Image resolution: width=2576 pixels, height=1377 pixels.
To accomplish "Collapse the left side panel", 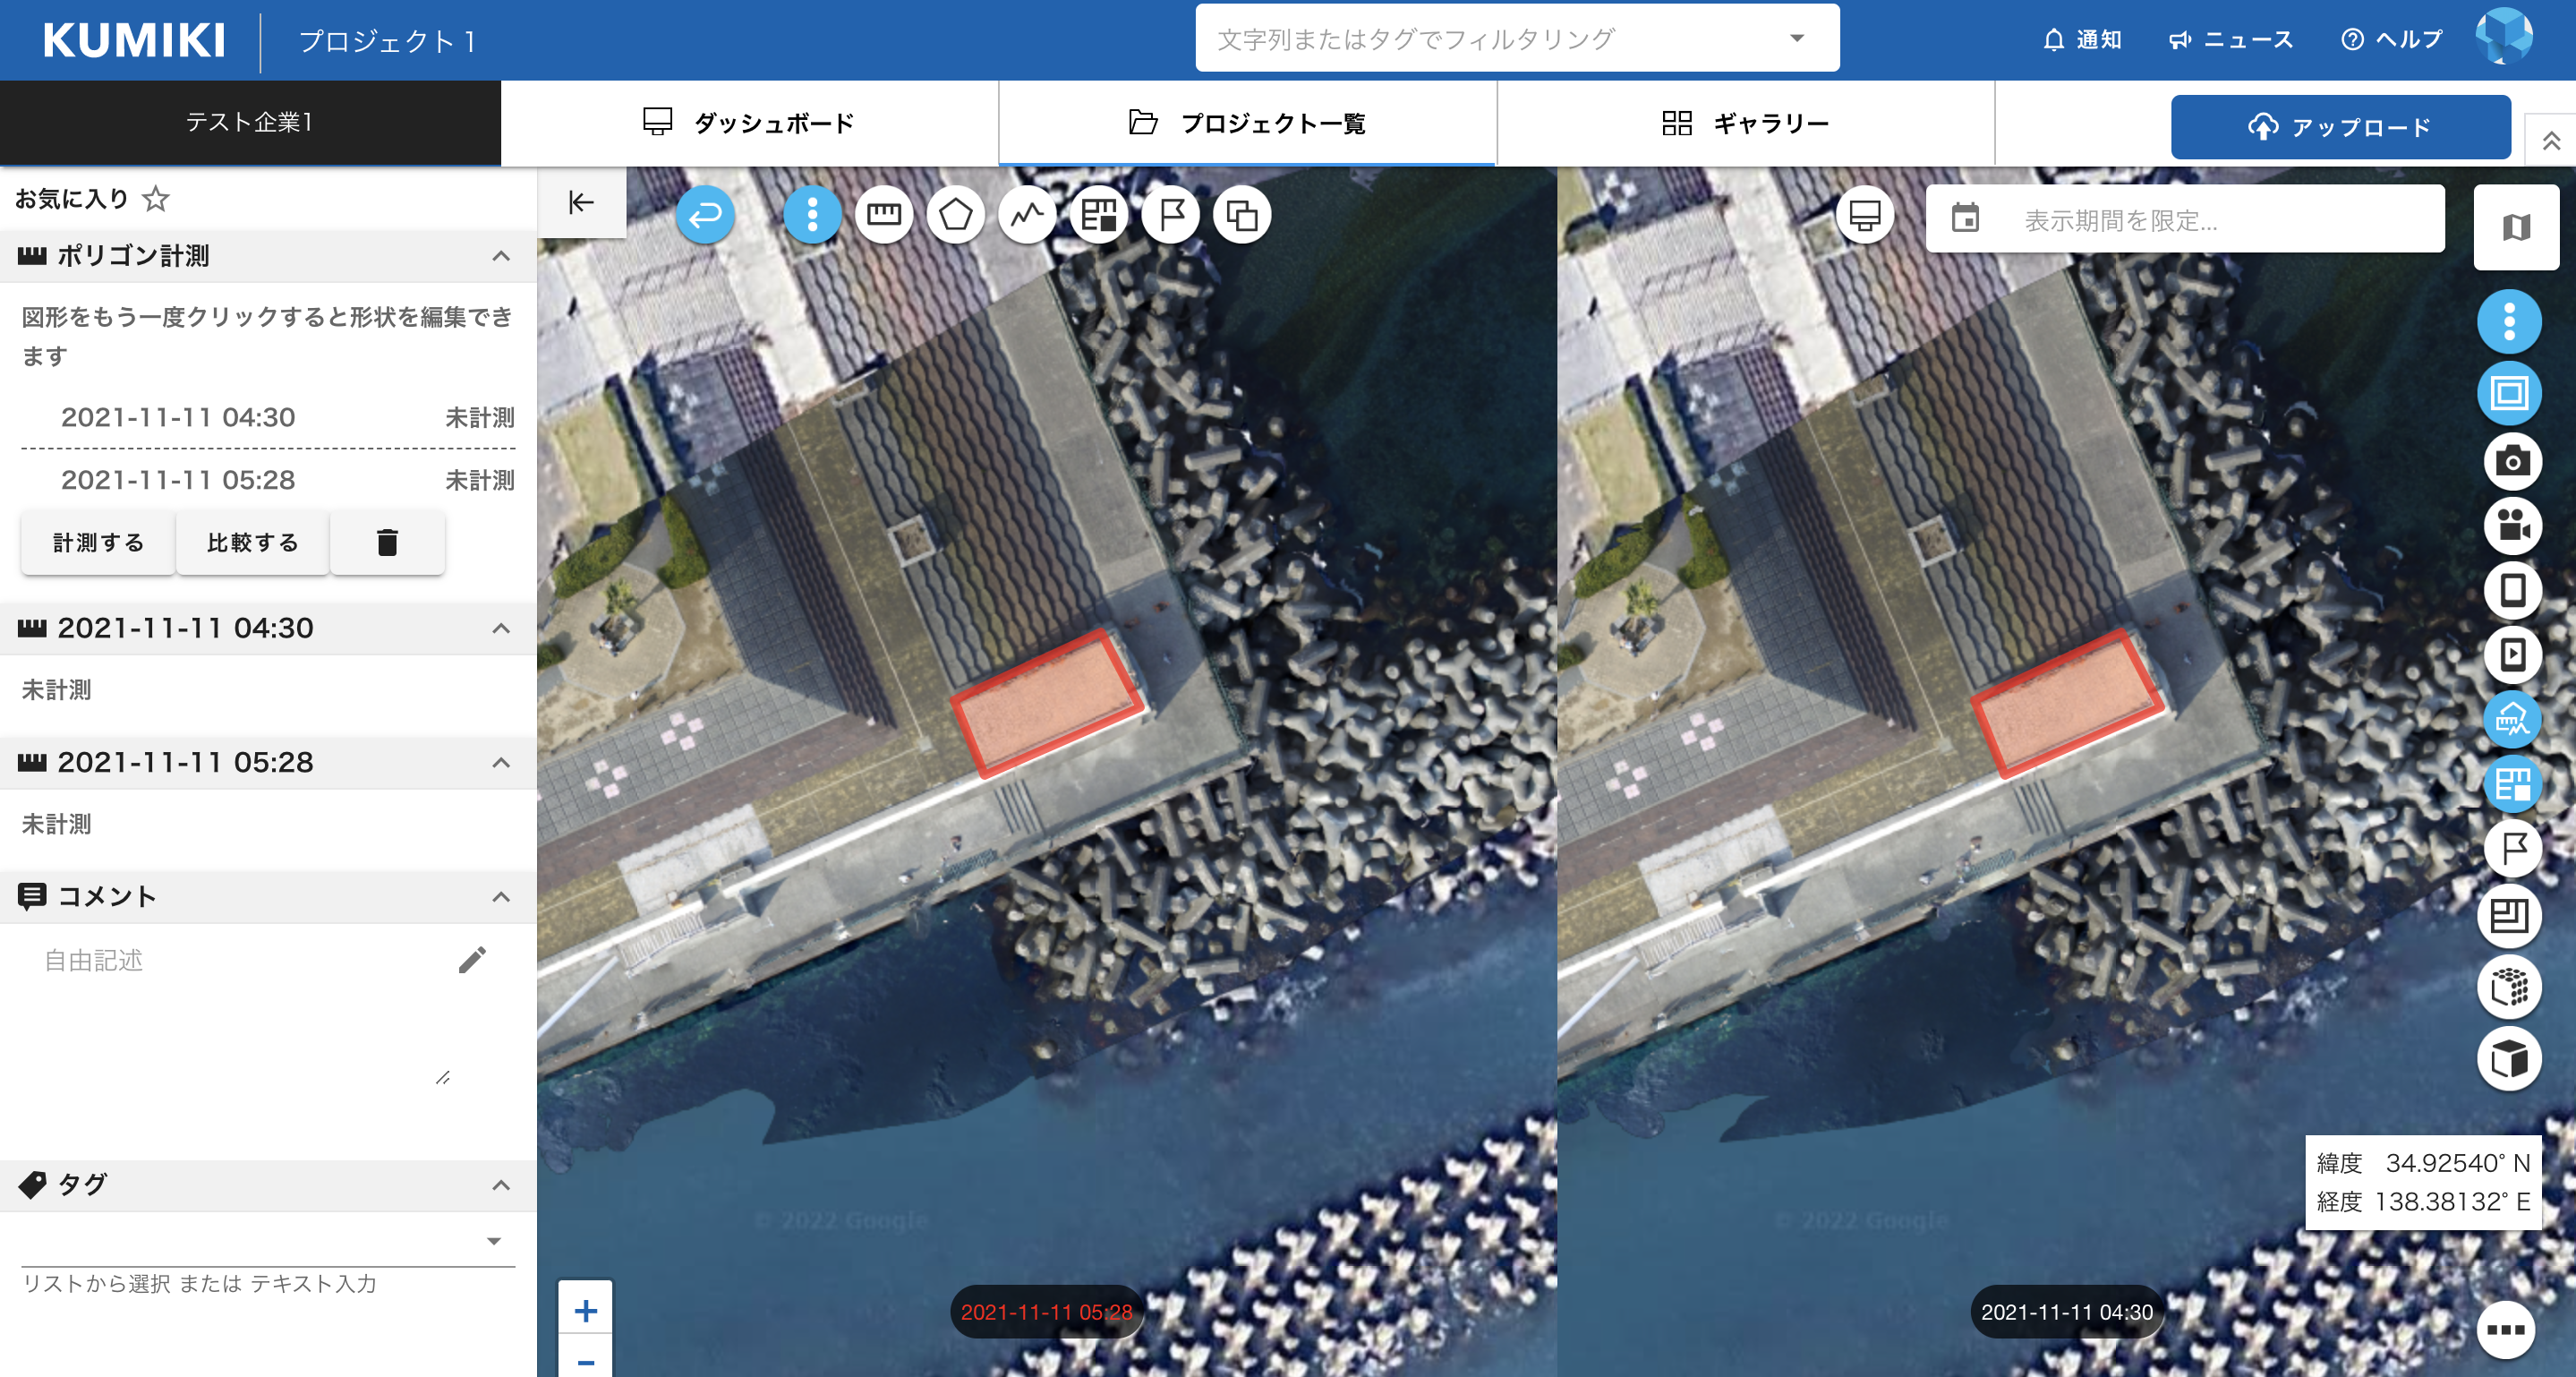I will pos(581,203).
